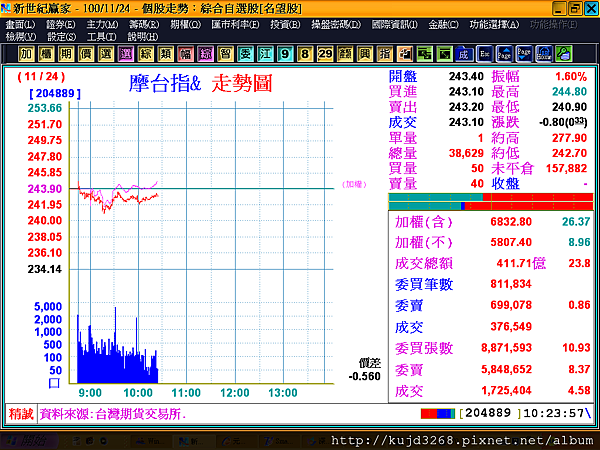Open the 功能選擇(A) menu

pyautogui.click(x=494, y=25)
